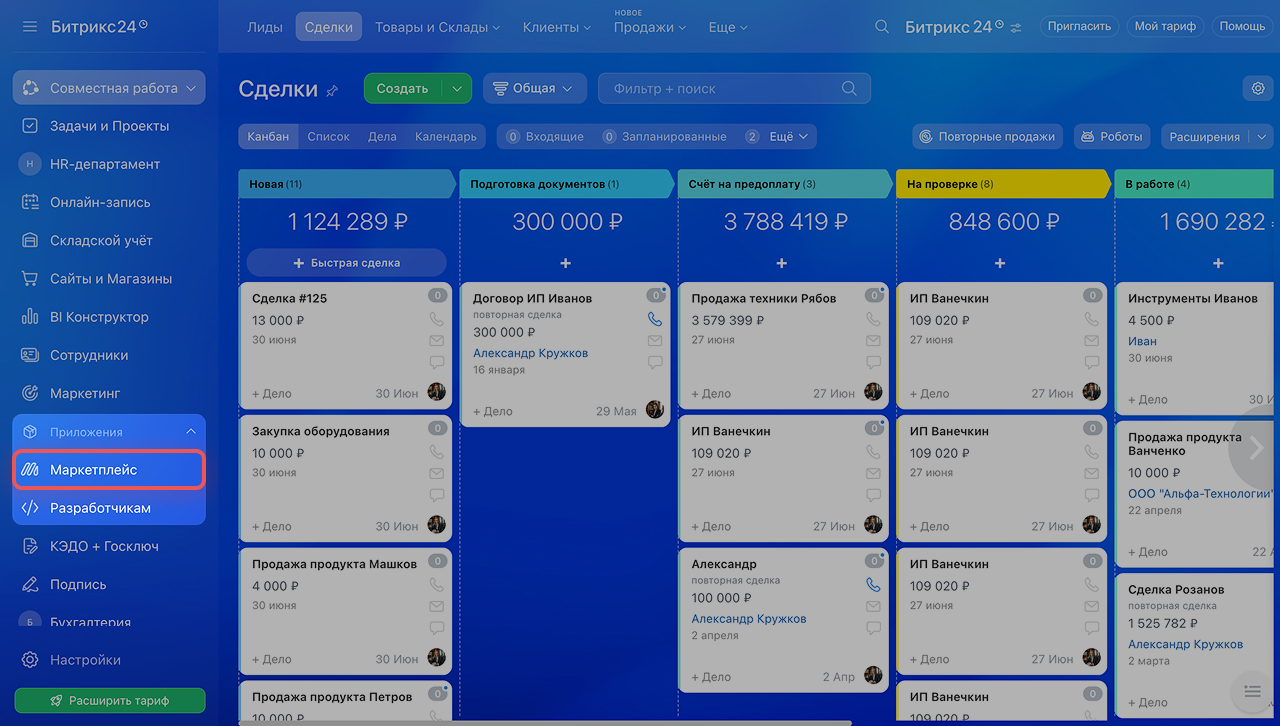Click the Новая stage header
Image resolution: width=1280 pixels, height=726 pixels.
pyautogui.click(x=345, y=184)
